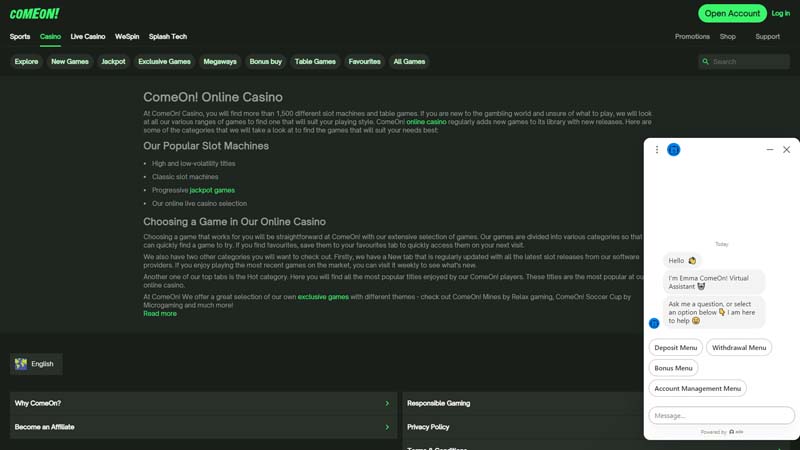Select the Jackpot category
Screen dimensions: 800x450
point(113,62)
